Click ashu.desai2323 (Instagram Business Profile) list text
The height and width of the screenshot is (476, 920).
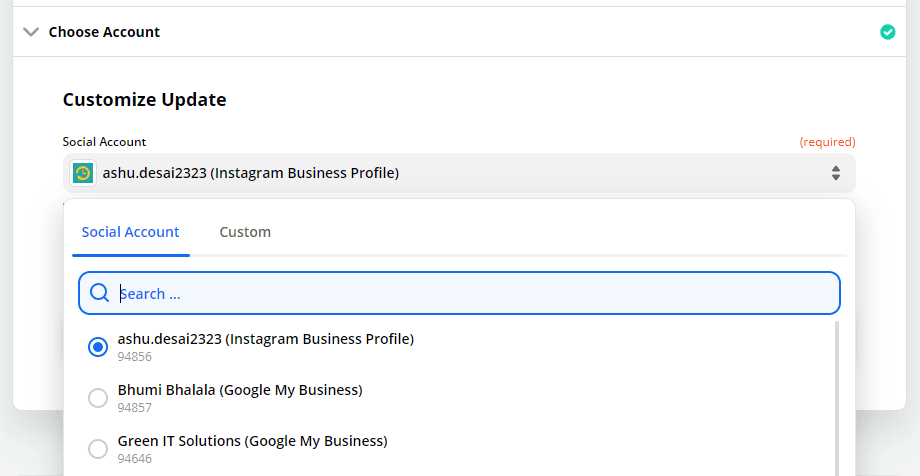pos(266,339)
